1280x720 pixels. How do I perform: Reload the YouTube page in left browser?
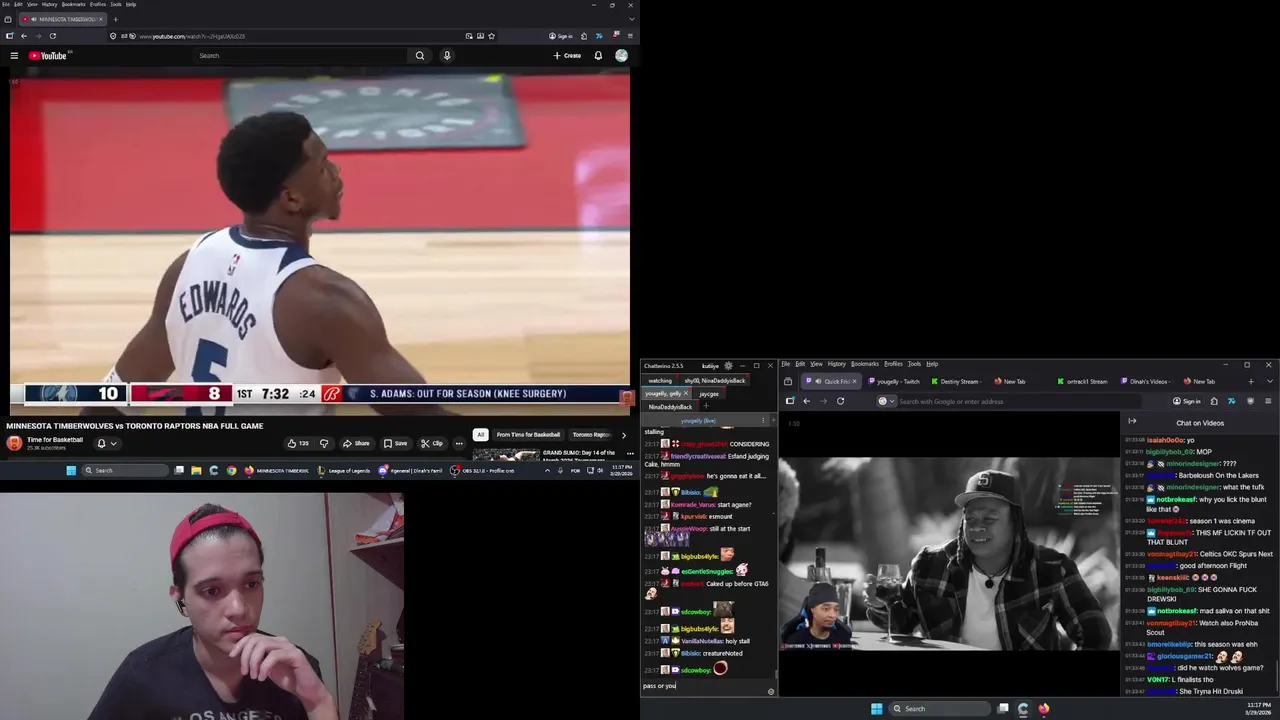(53, 36)
